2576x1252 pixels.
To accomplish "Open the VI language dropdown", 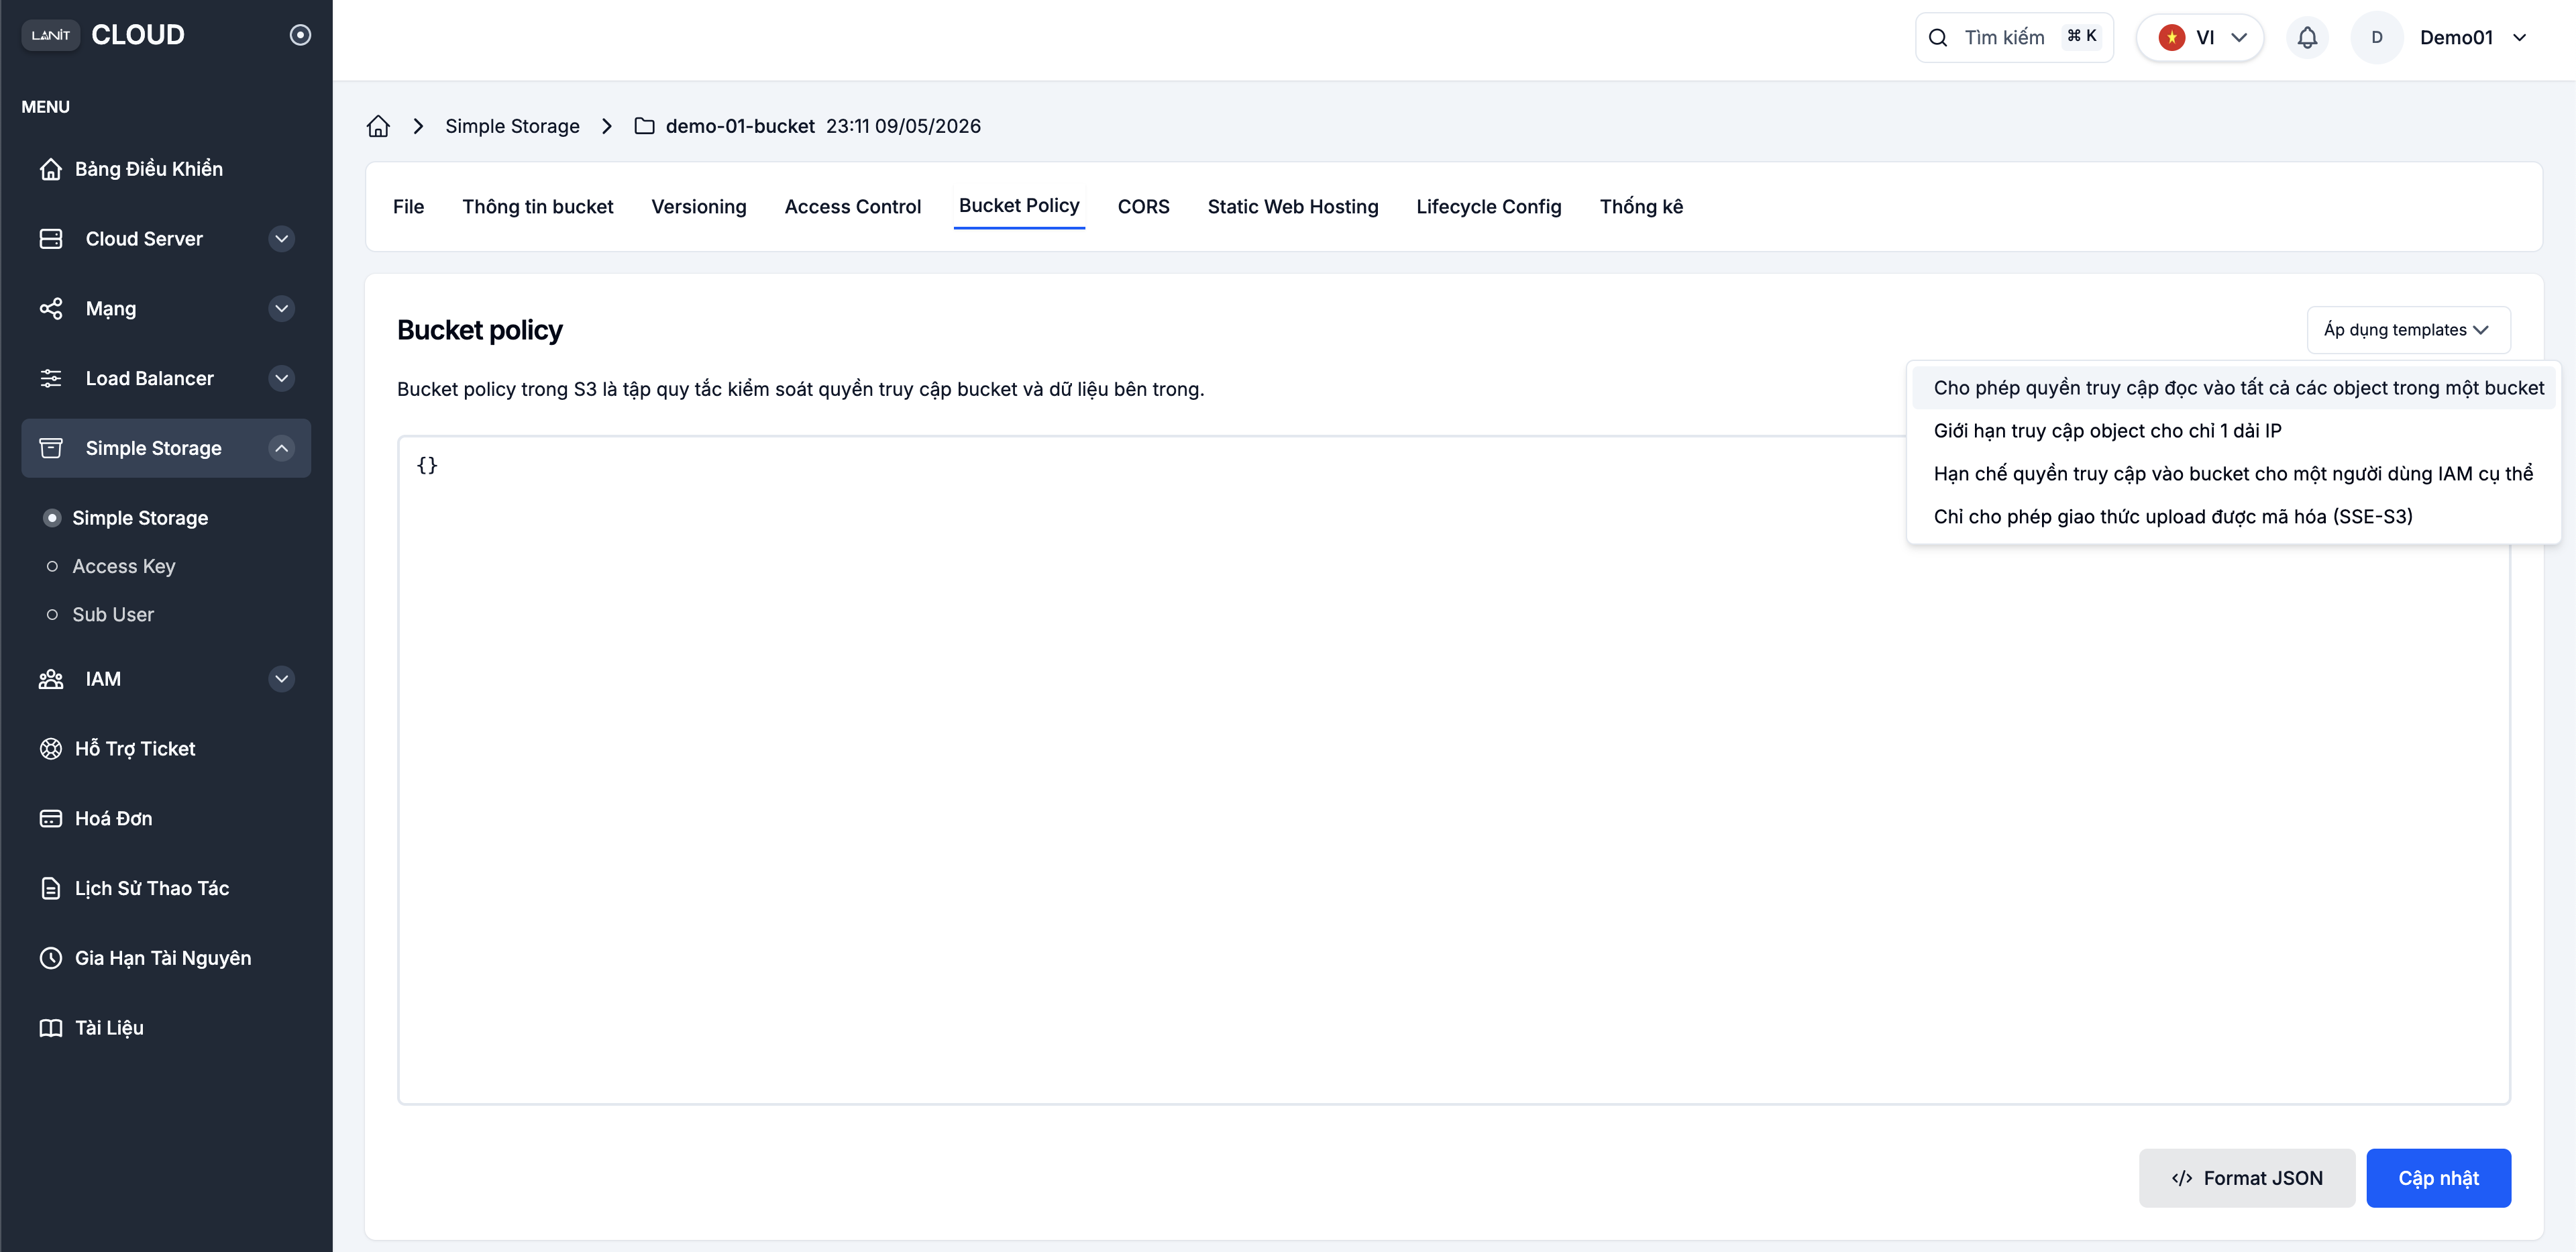I will coord(2200,38).
